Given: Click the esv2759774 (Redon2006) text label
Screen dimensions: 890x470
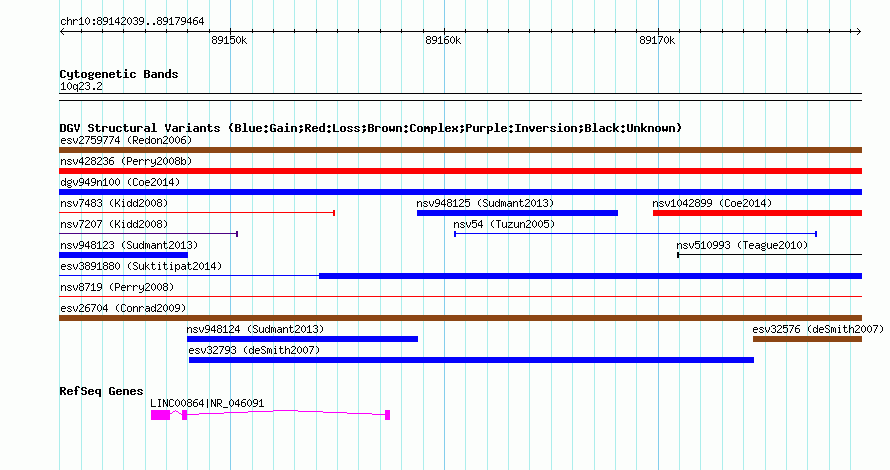Looking at the screenshot, I should click(x=126, y=140).
